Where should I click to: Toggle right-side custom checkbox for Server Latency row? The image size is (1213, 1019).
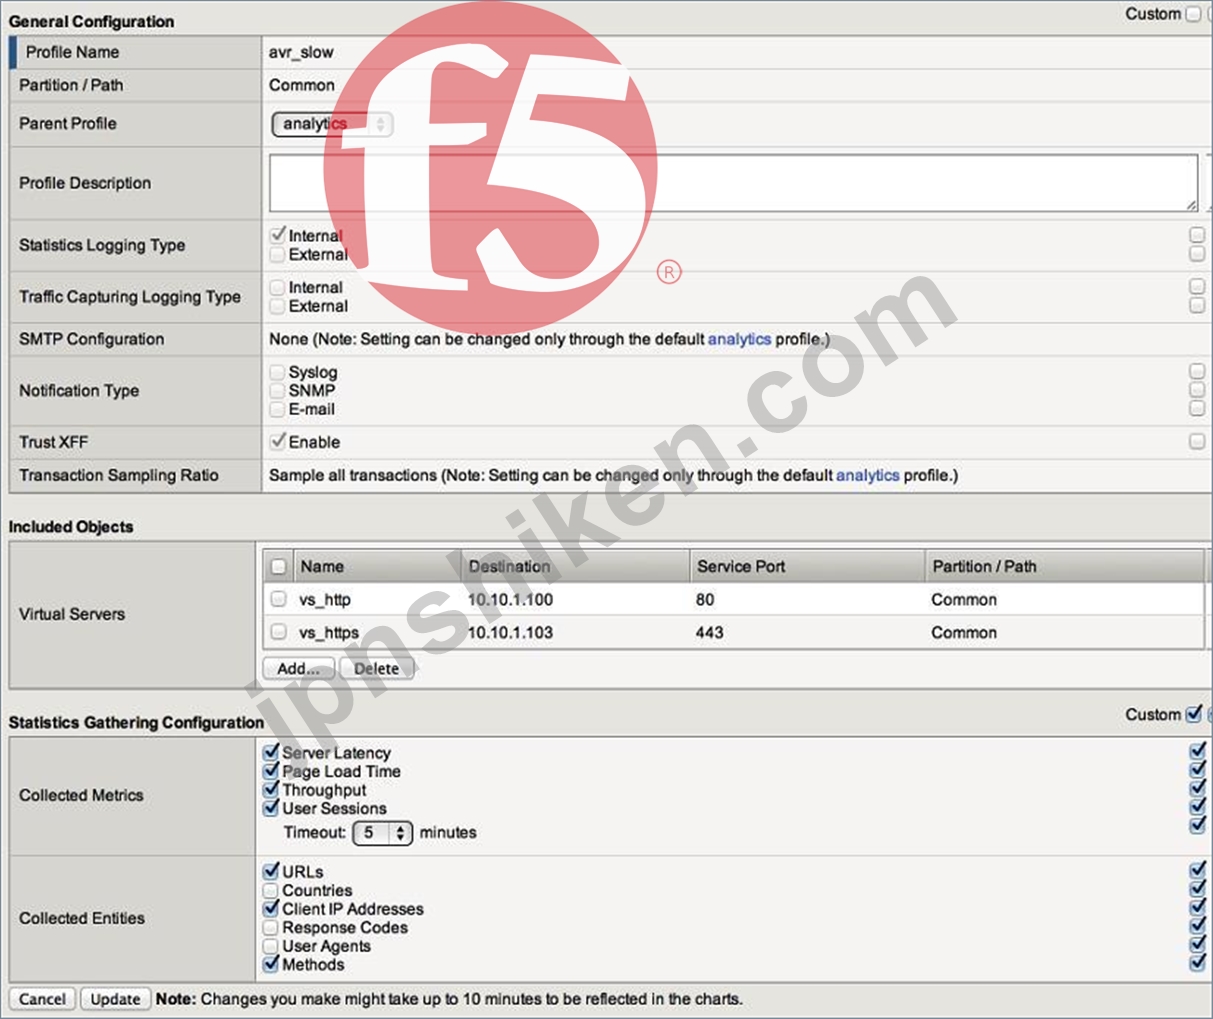pos(1198,751)
